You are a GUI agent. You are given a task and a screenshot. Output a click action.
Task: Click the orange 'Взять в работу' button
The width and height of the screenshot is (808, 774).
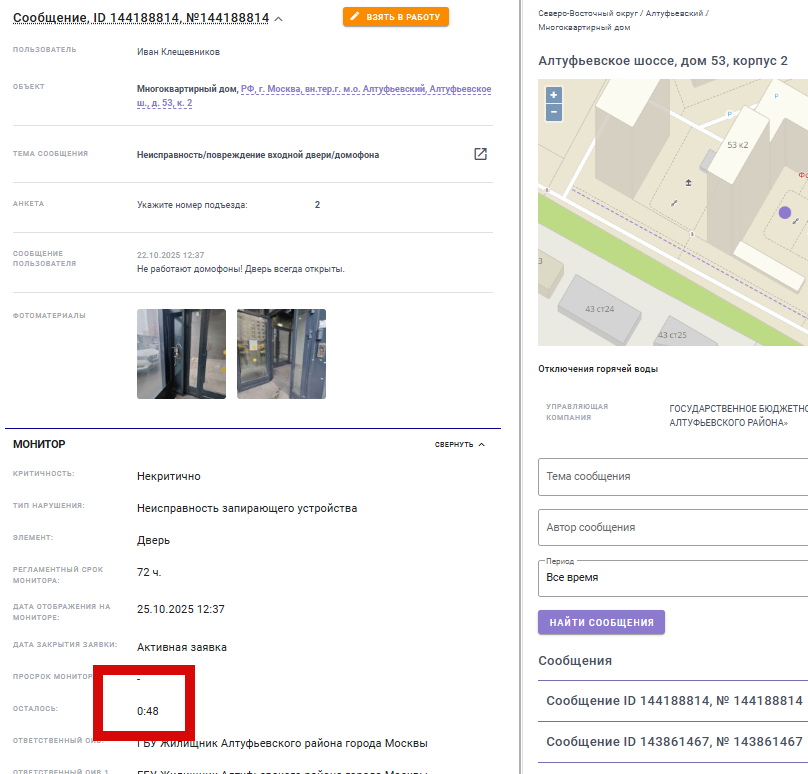(396, 17)
